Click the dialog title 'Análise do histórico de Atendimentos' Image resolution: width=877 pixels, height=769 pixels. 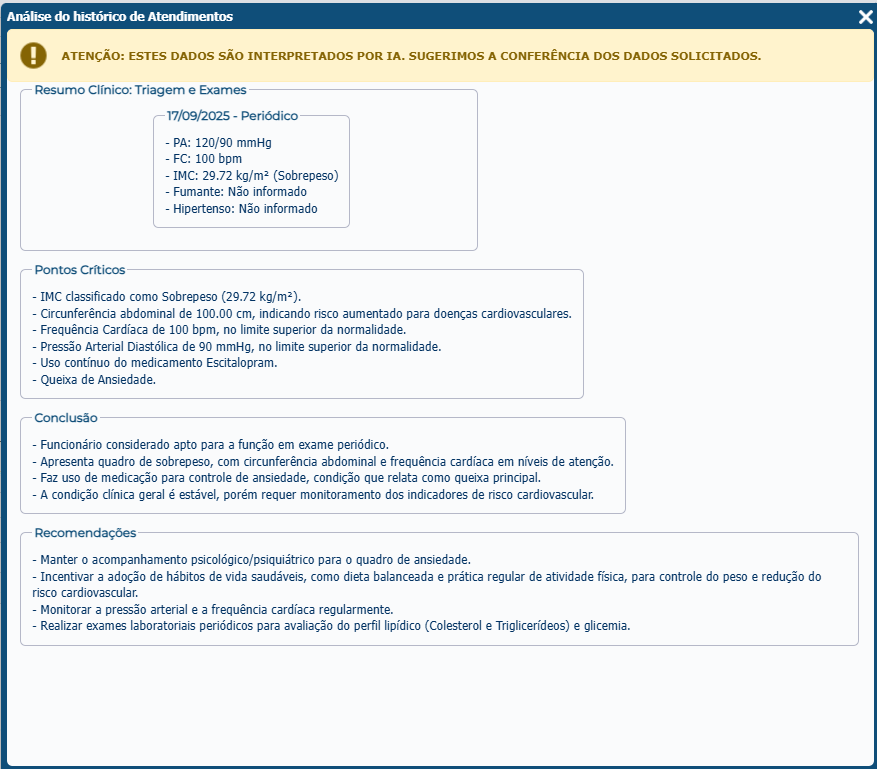120,16
